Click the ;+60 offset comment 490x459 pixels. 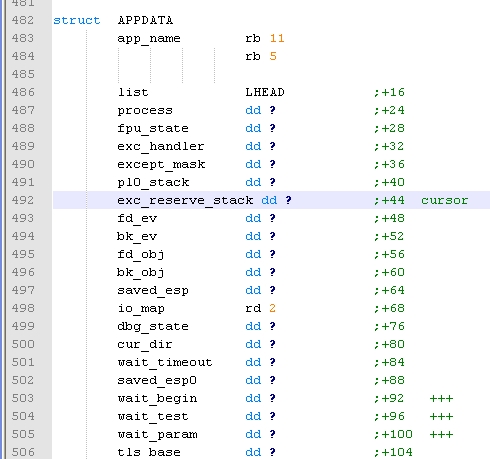(x=389, y=272)
